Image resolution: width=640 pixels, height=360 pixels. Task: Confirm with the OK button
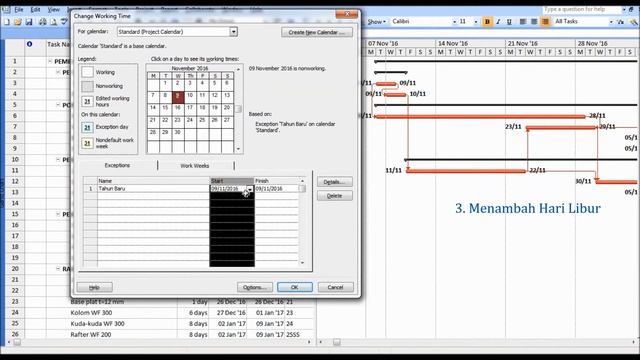point(295,287)
